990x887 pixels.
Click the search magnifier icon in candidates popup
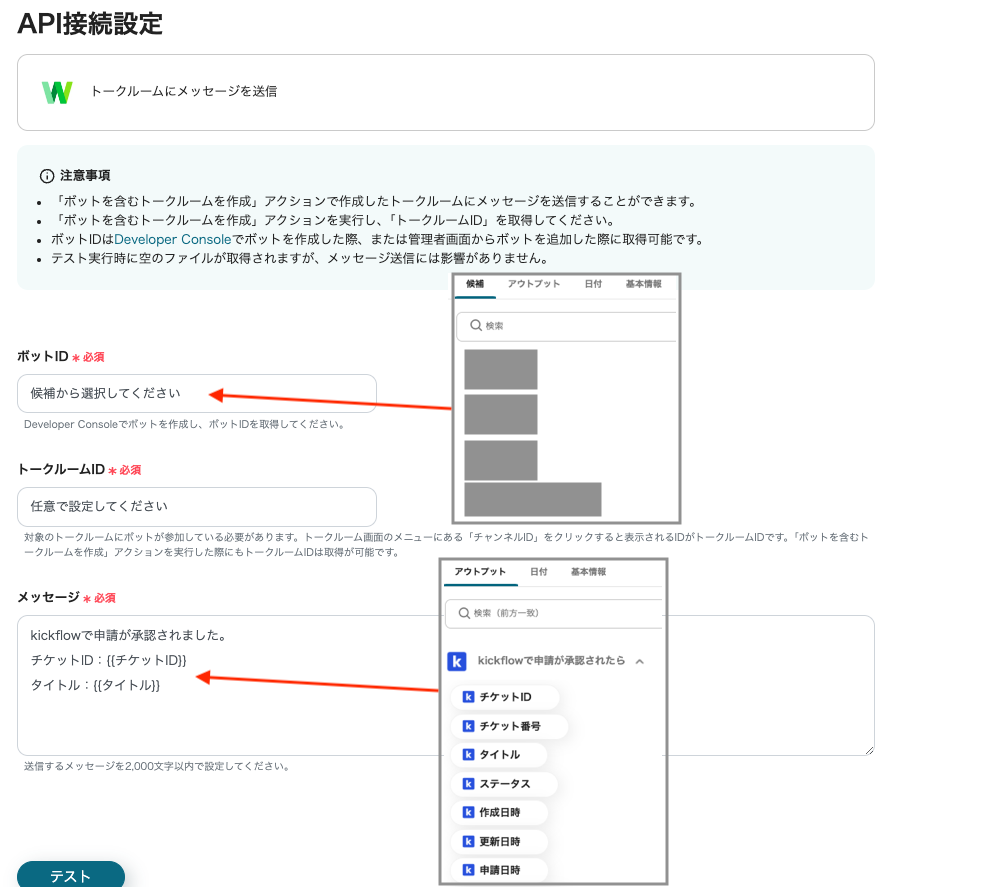tap(476, 325)
